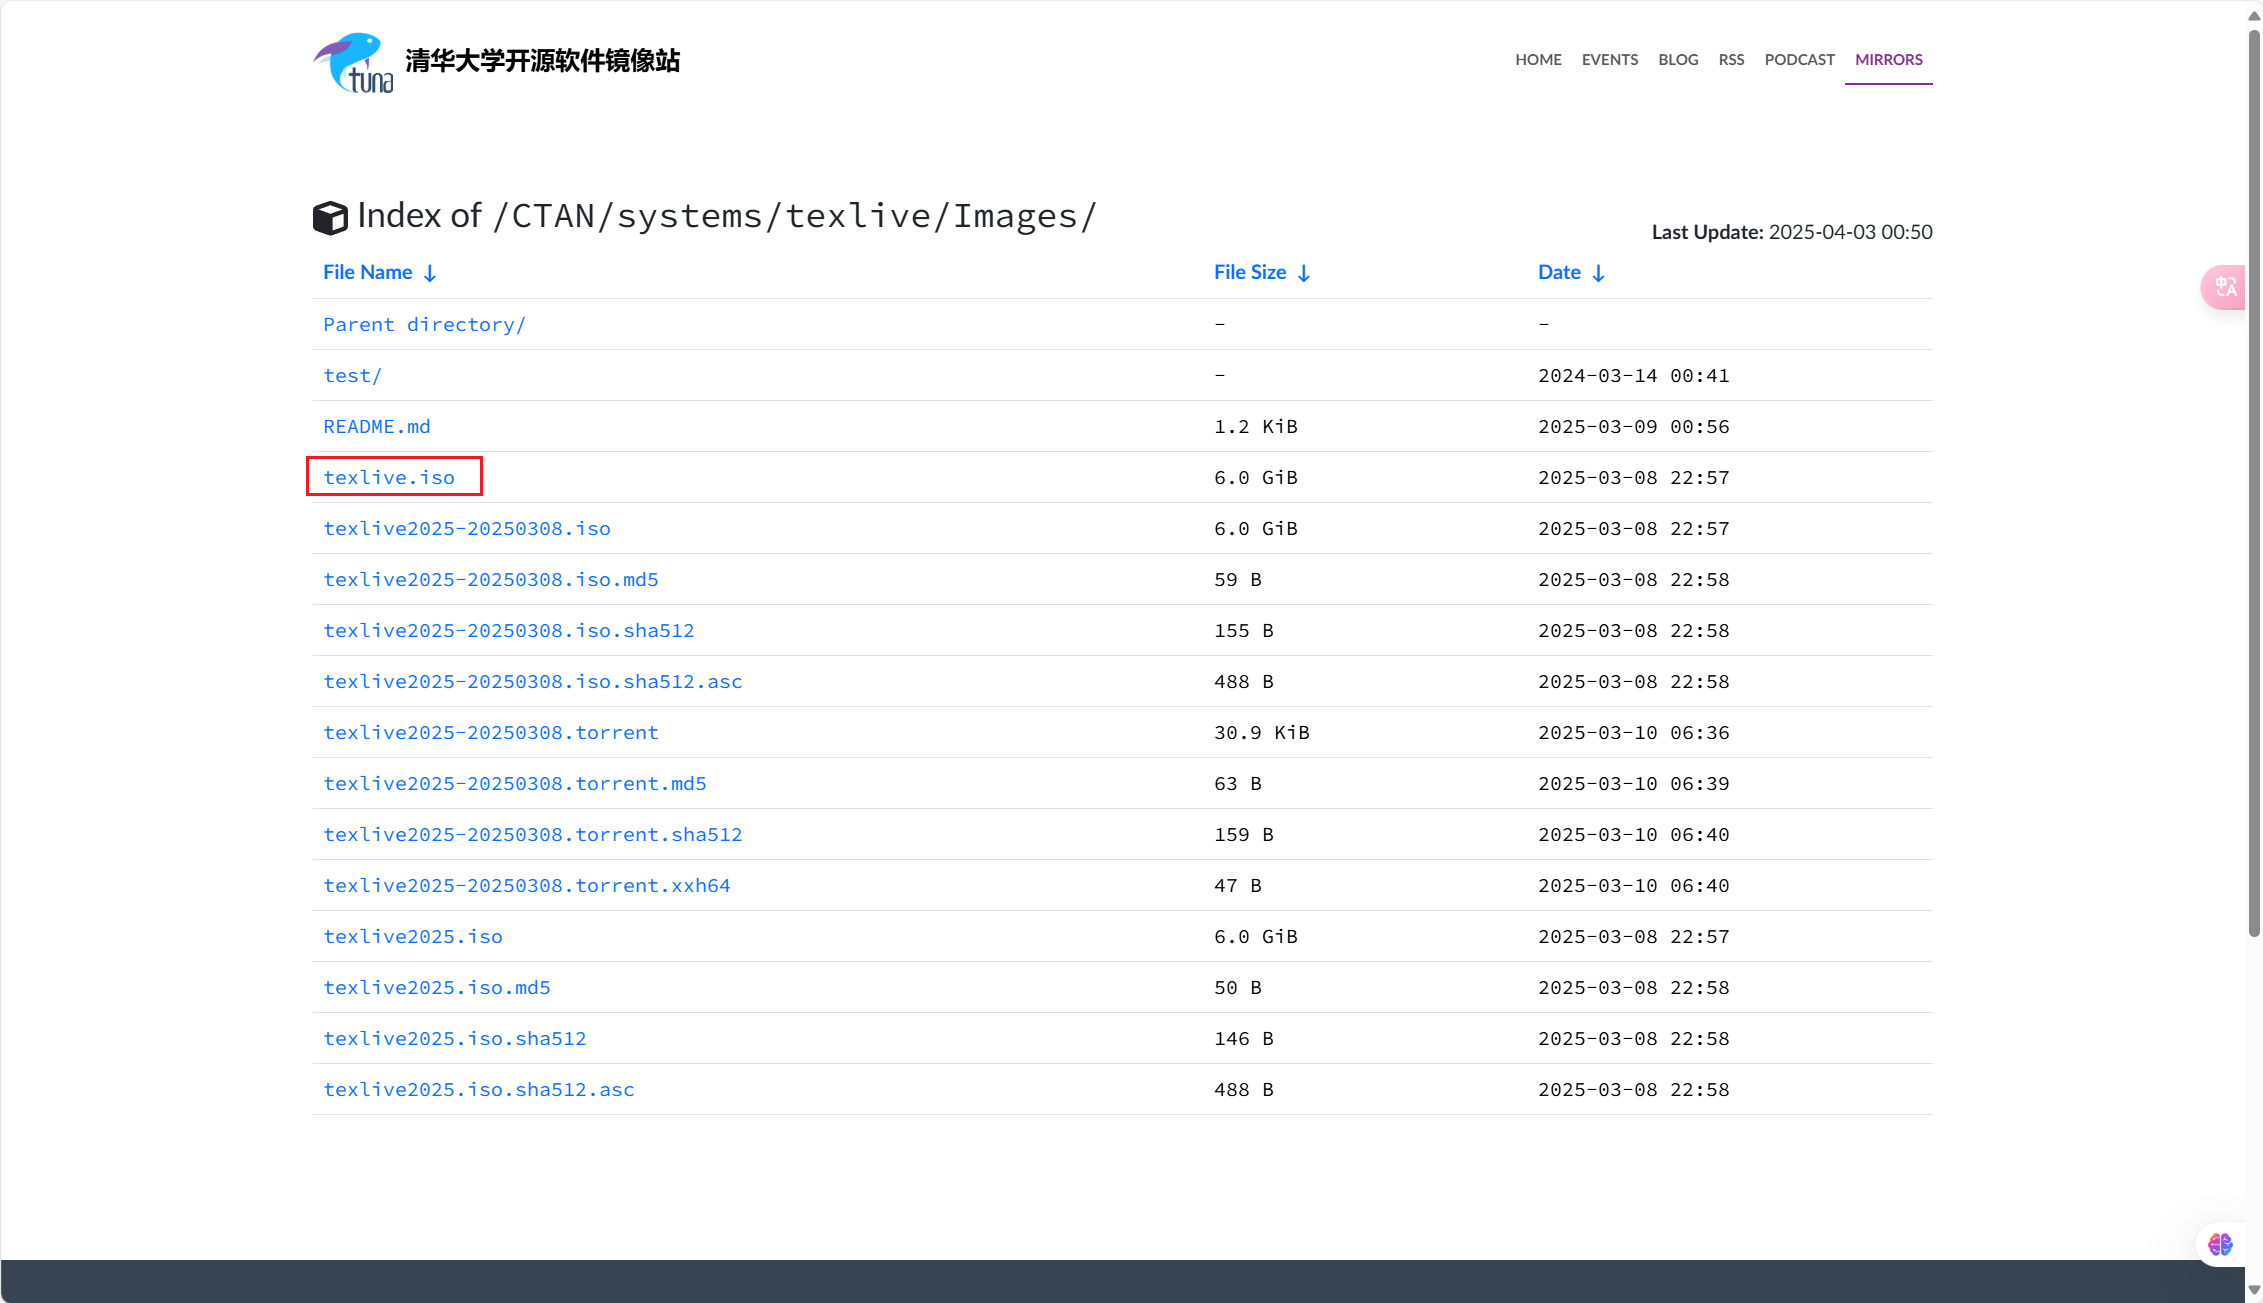
Task: Click date 2025-03-10 06:39 of torrent.md5
Action: [1633, 783]
